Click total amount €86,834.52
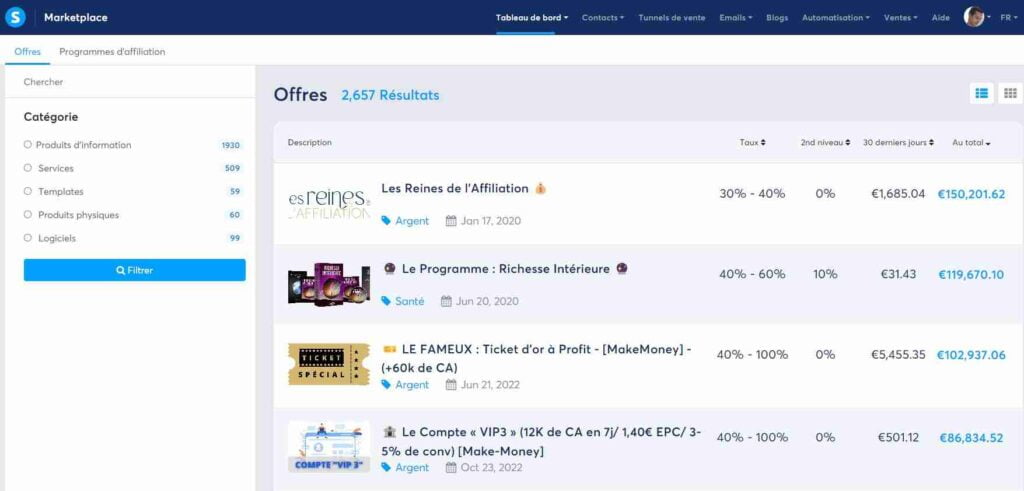The image size is (1024, 491). pos(971,437)
